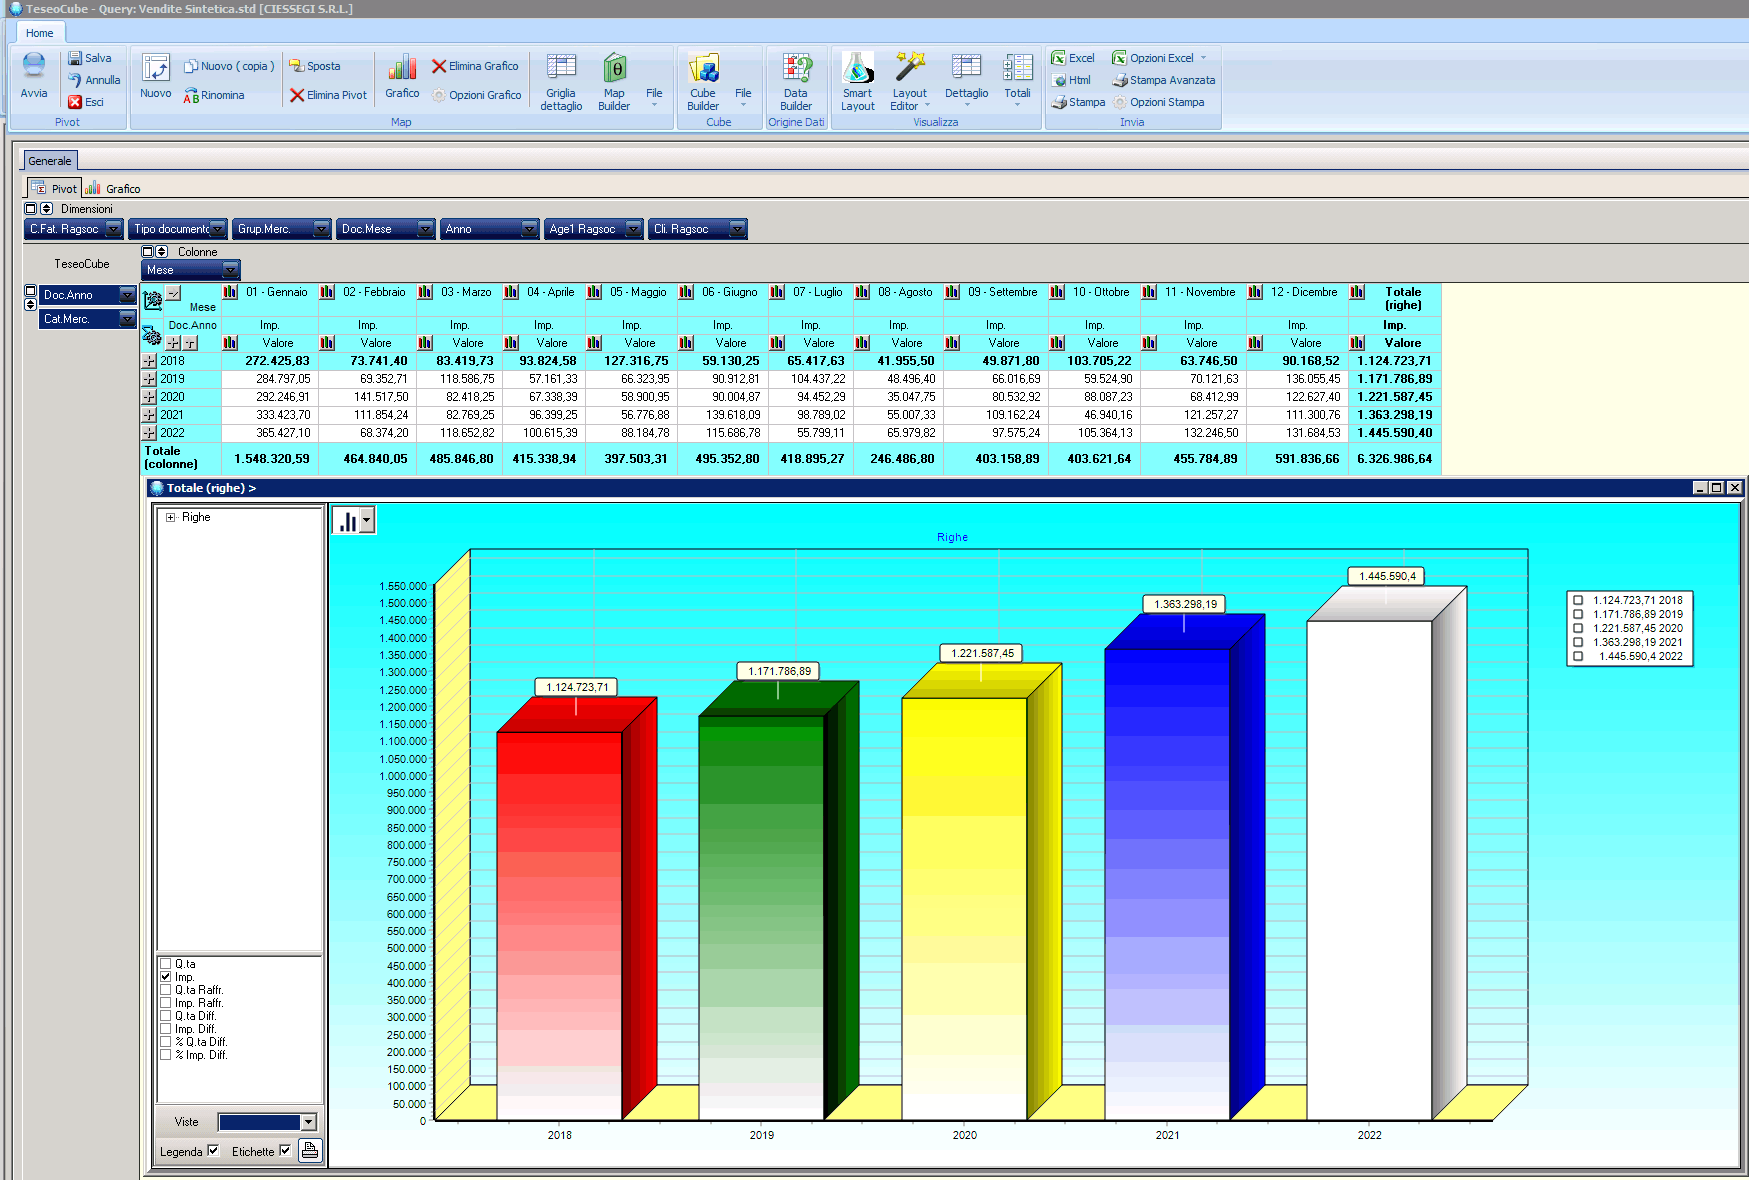This screenshot has width=1749, height=1180.
Task: Open the Cli. Ragsoc dropdown
Action: coord(738,229)
